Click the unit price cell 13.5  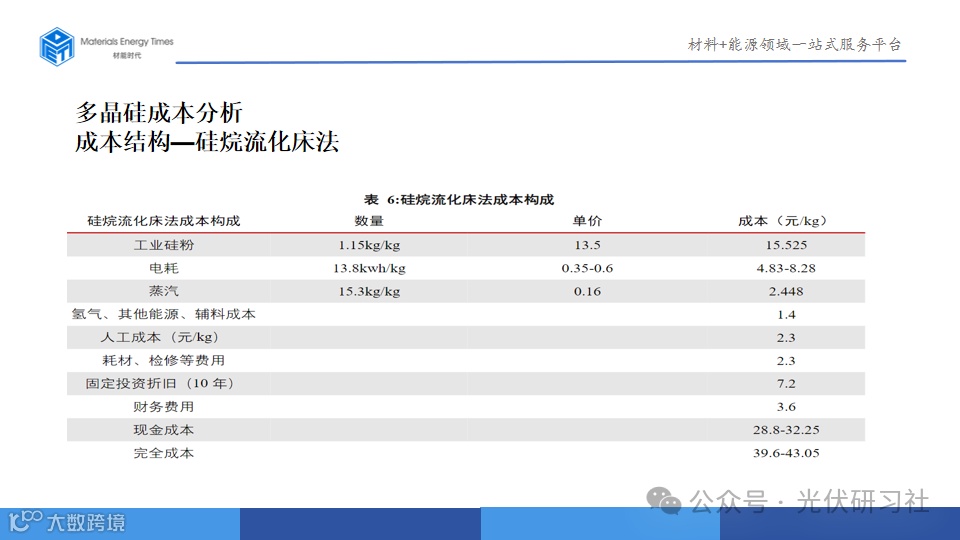tap(587, 245)
